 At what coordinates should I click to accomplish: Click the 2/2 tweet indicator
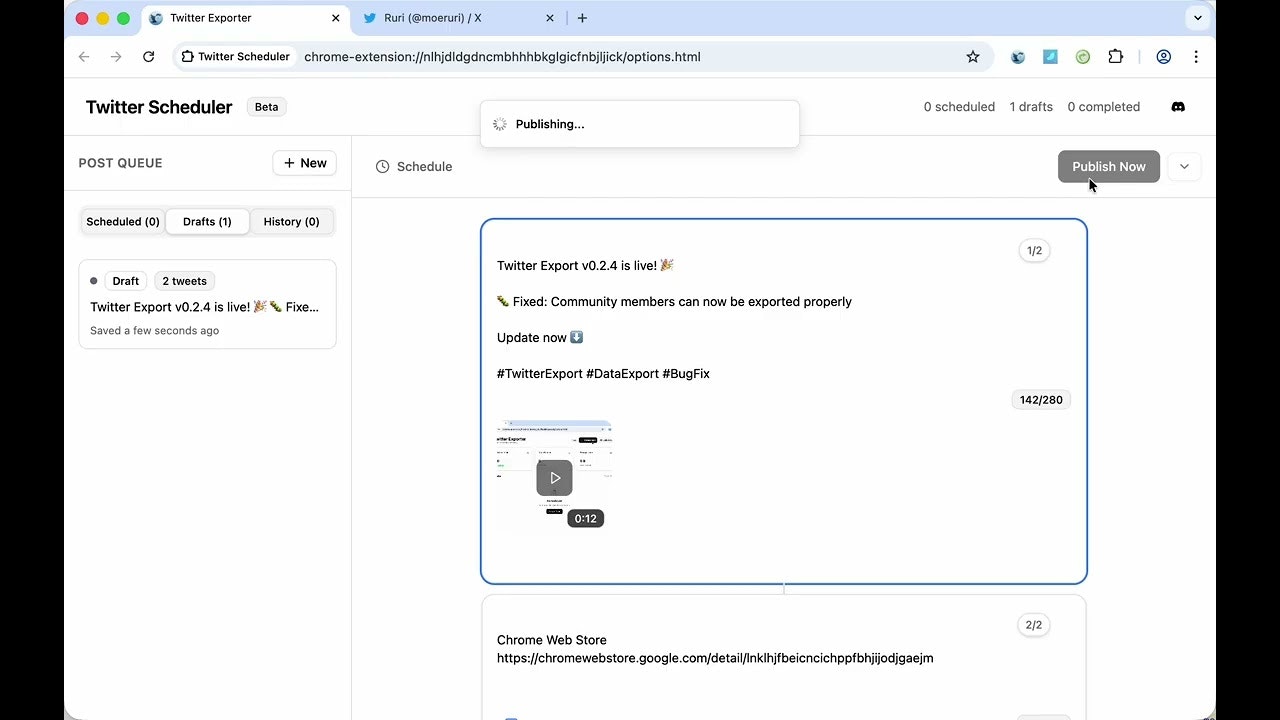tap(1034, 625)
